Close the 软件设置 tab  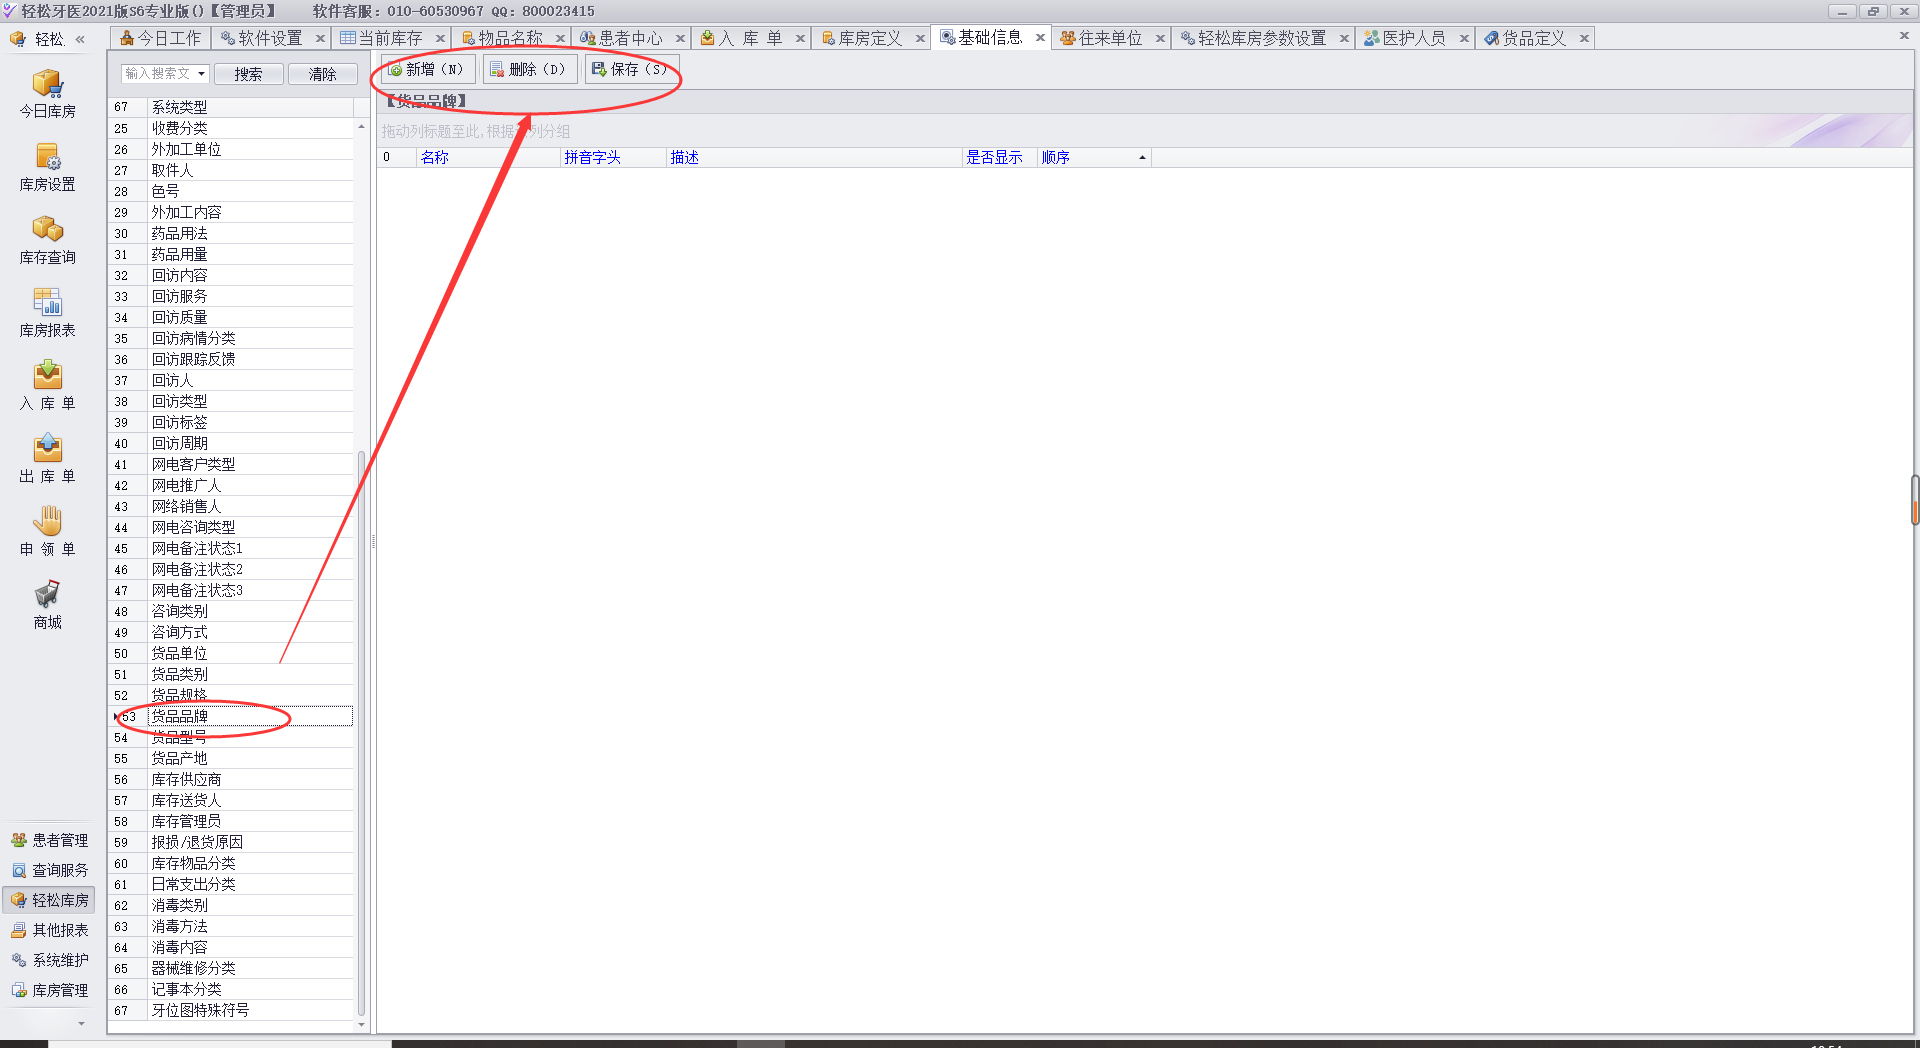coord(320,38)
